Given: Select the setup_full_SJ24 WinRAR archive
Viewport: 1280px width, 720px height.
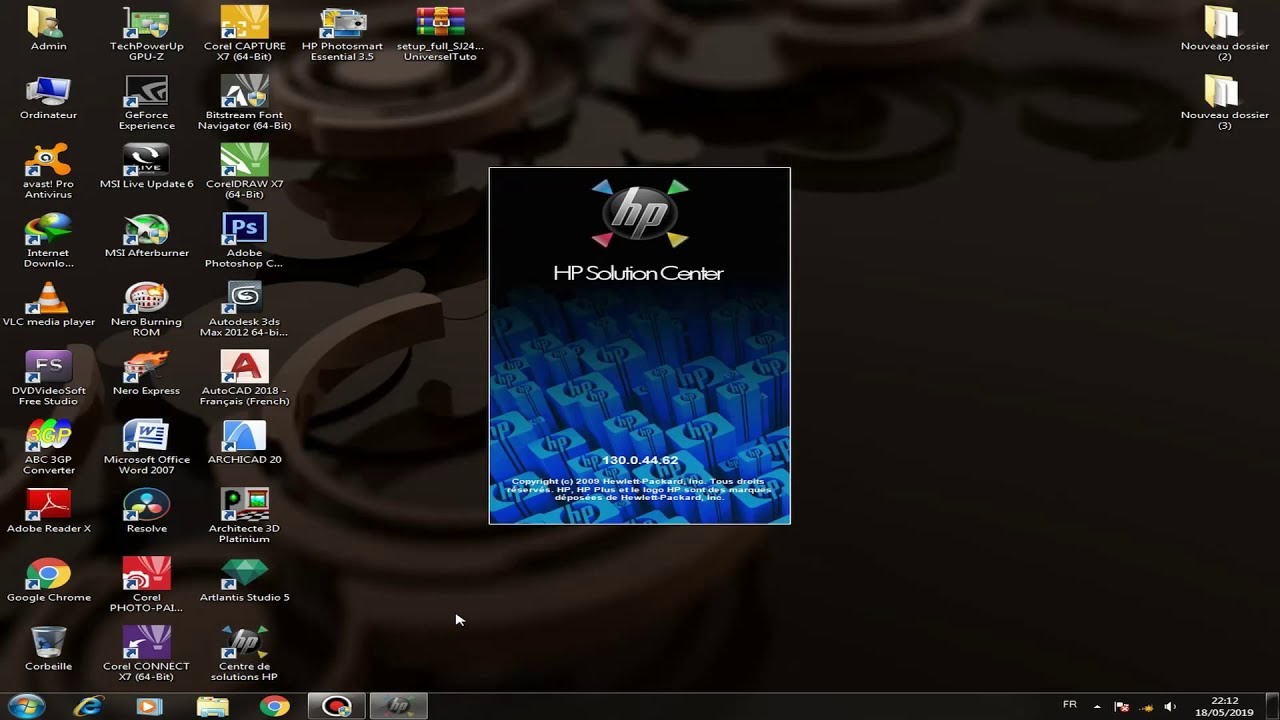Looking at the screenshot, I should pos(440,33).
